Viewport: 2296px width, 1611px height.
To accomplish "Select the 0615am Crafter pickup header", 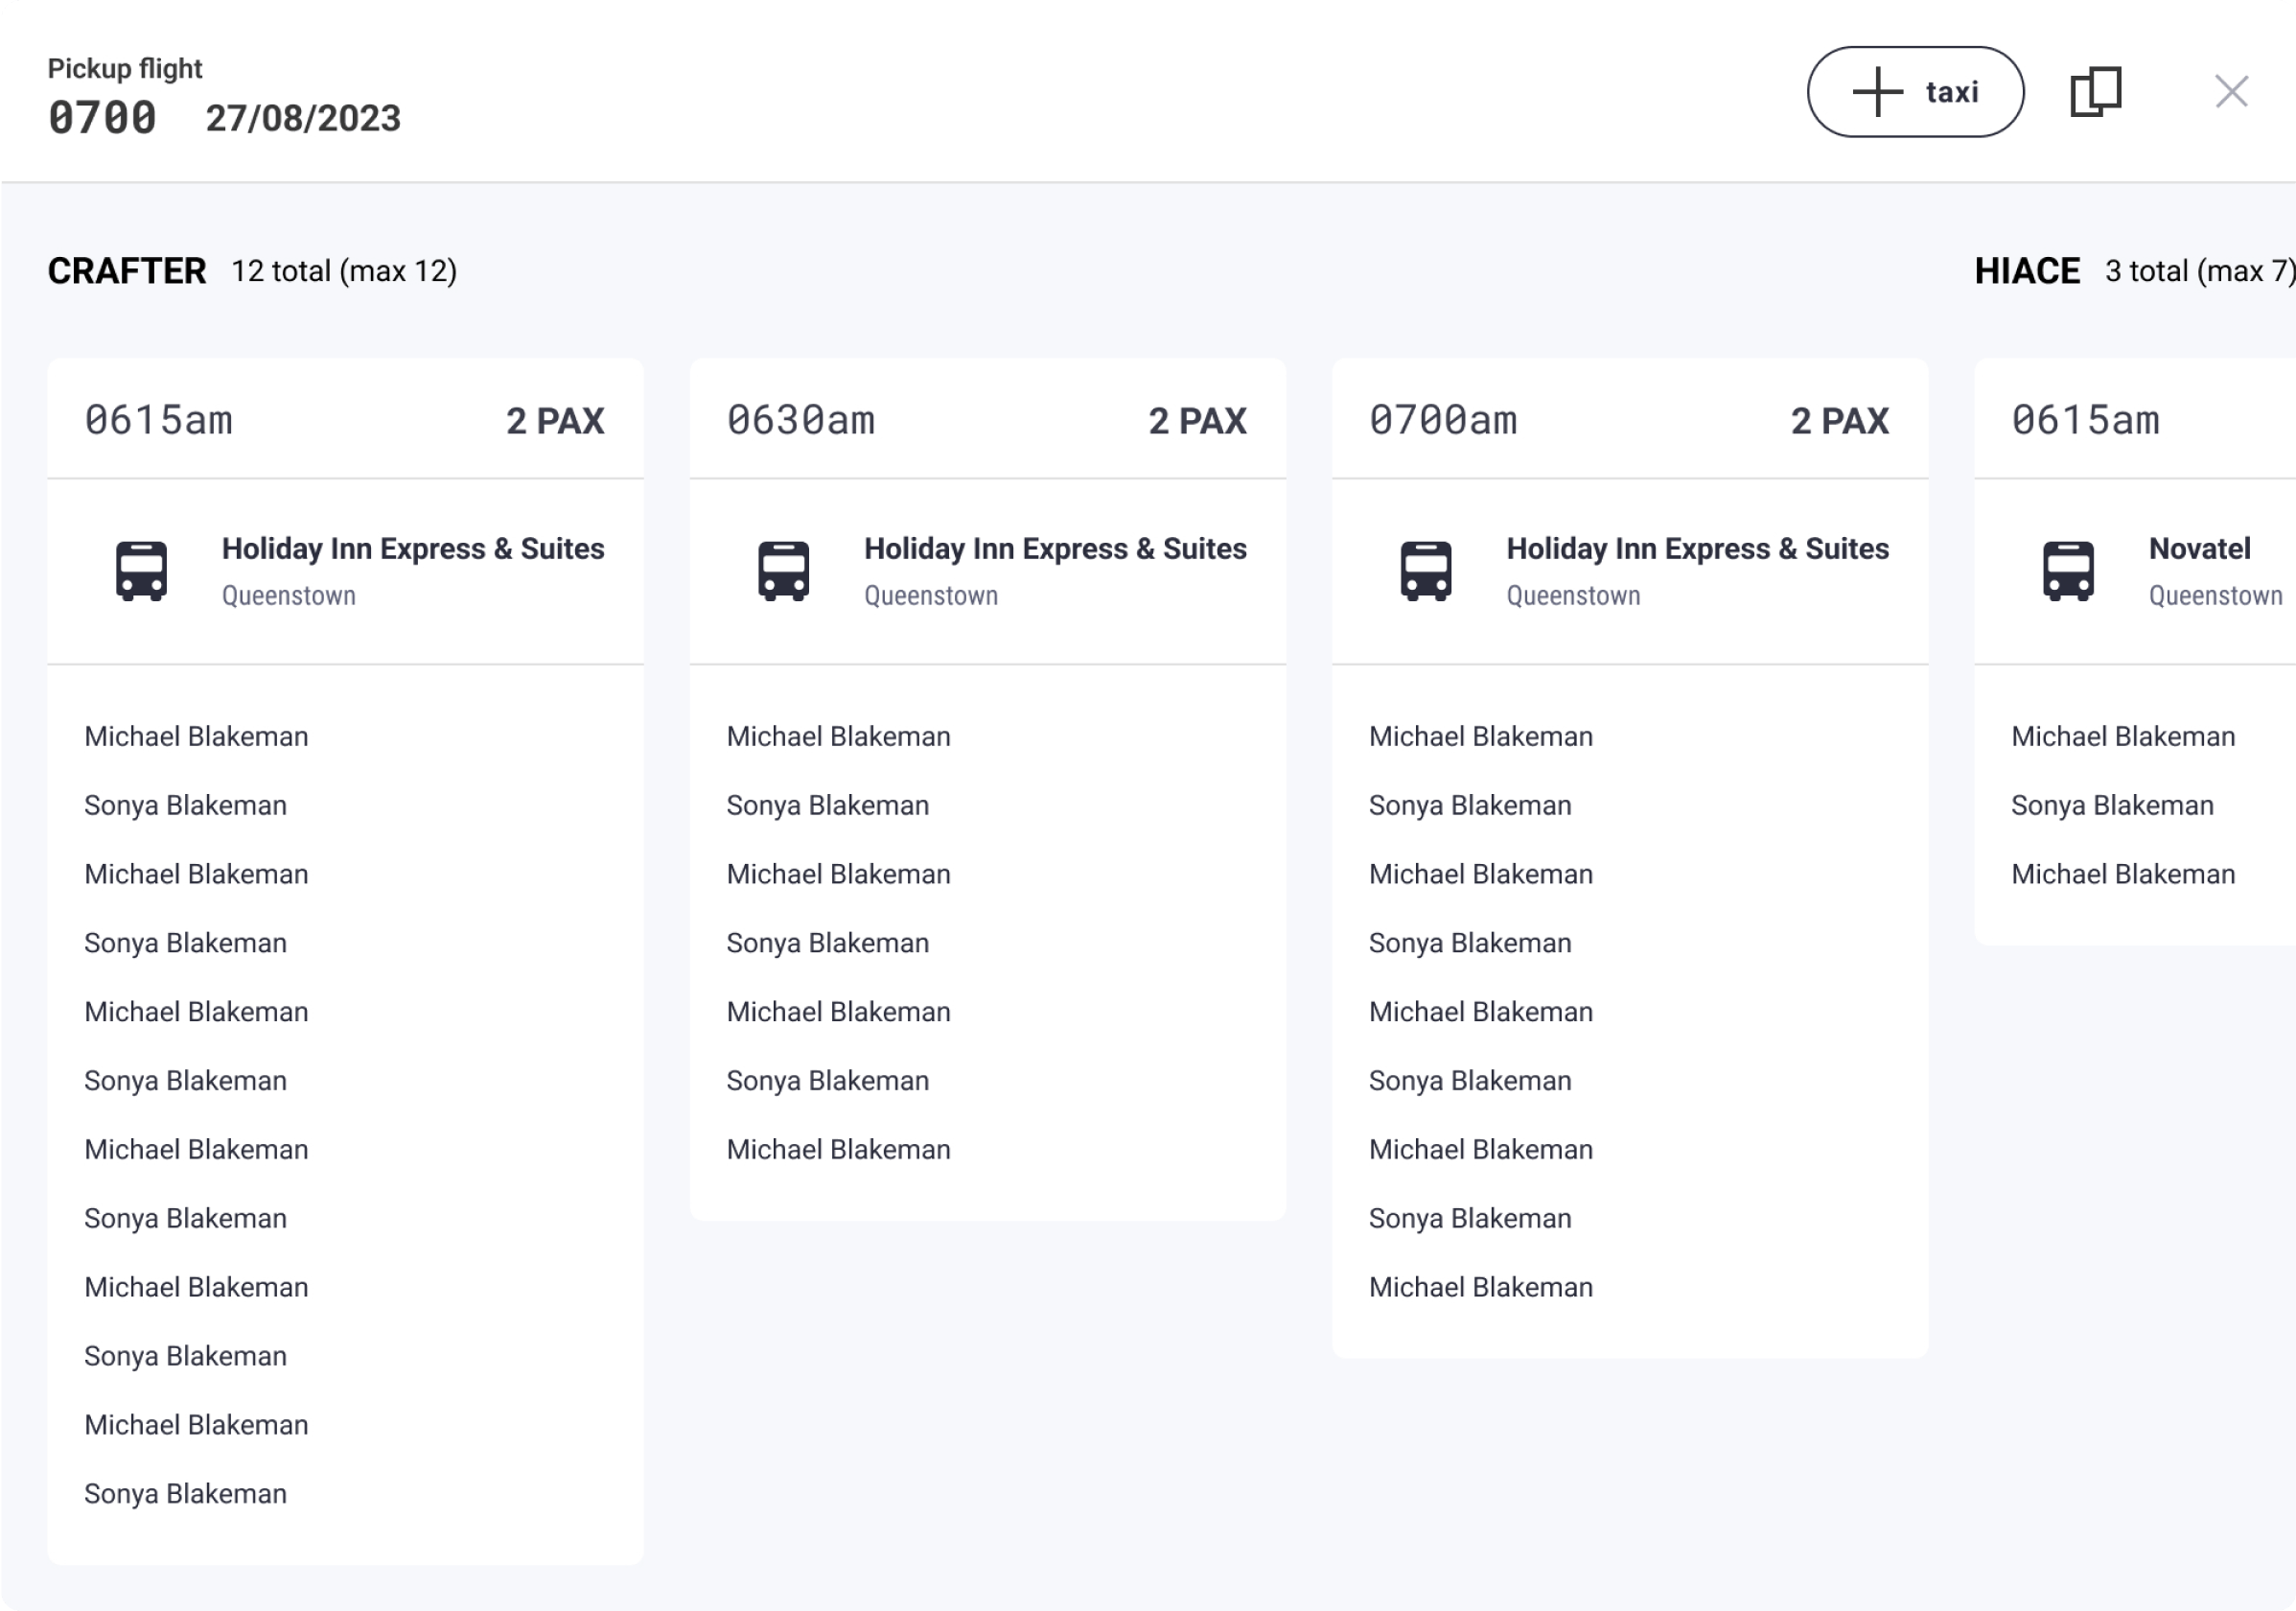I will pos(345,420).
